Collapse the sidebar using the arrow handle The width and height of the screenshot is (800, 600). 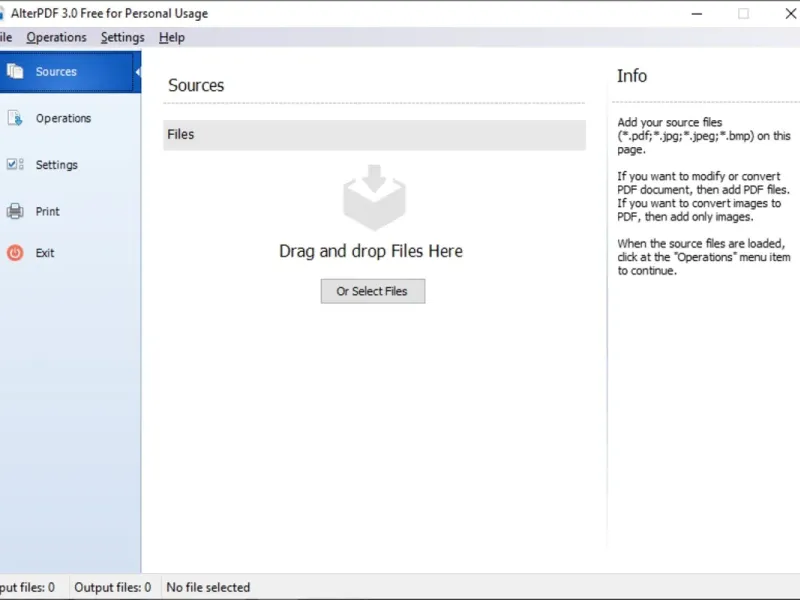(138, 72)
